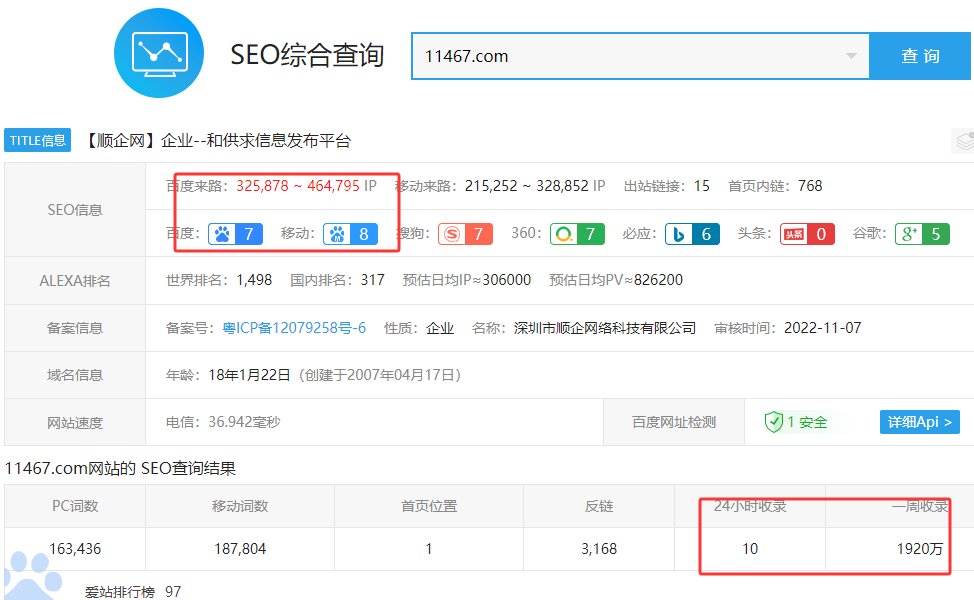Click the 24小时收录 value 10
Viewport: 974px width, 600px height.
(x=750, y=549)
